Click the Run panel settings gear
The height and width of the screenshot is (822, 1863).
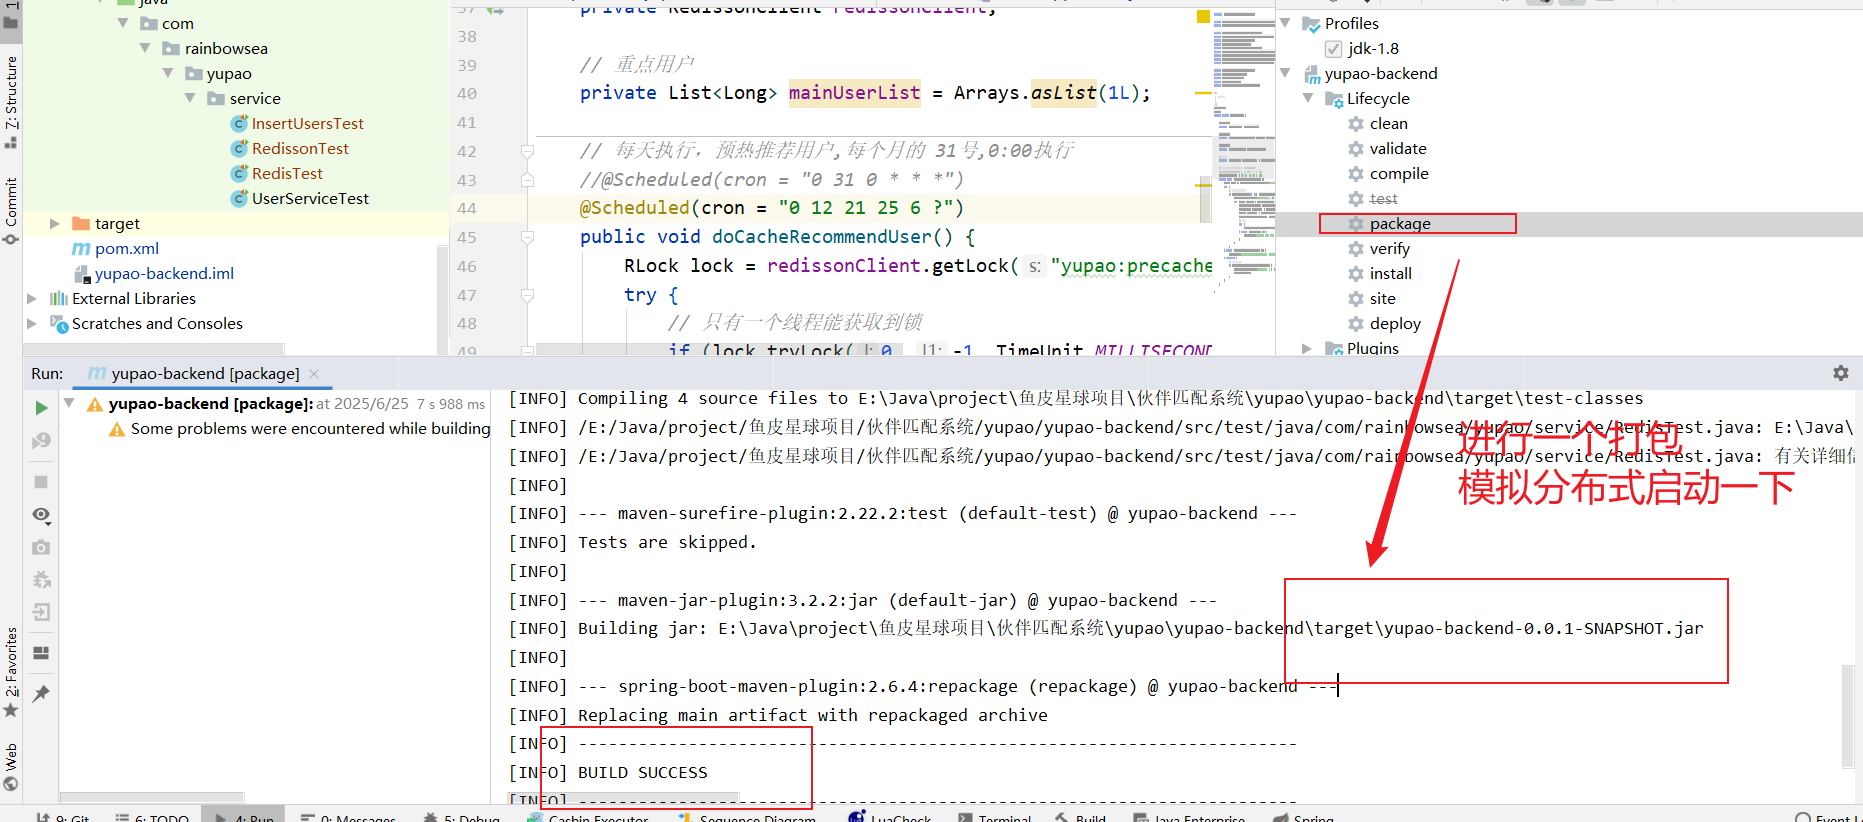(x=1840, y=373)
